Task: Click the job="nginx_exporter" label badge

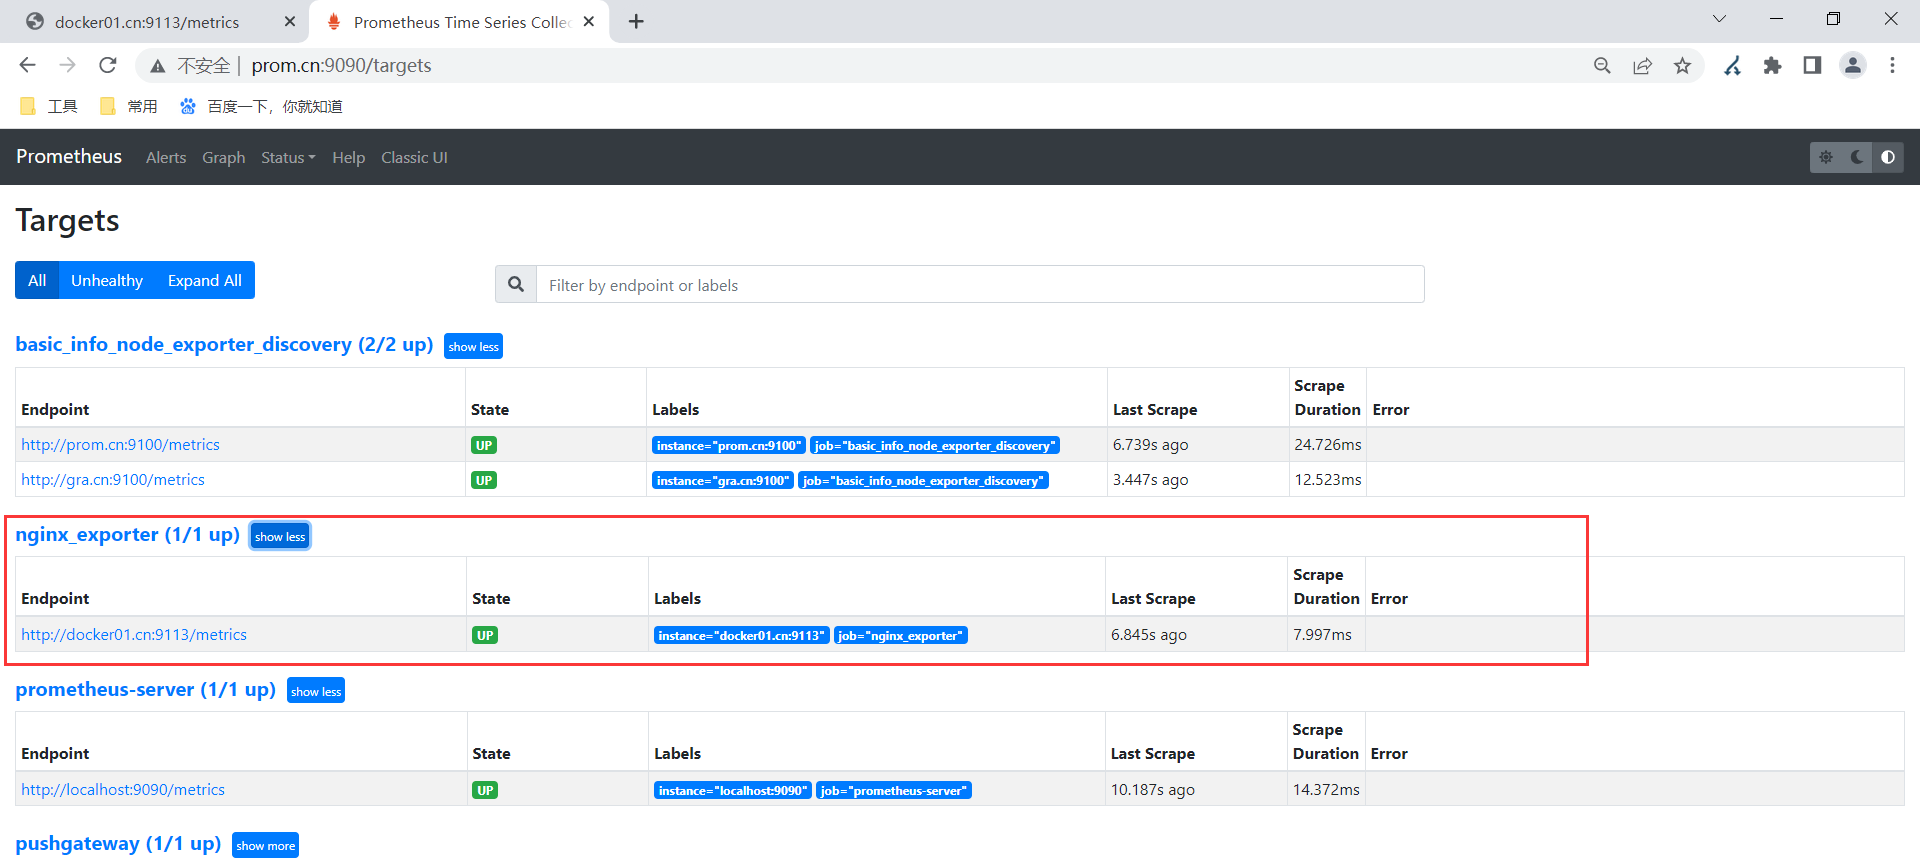Action: coord(901,636)
